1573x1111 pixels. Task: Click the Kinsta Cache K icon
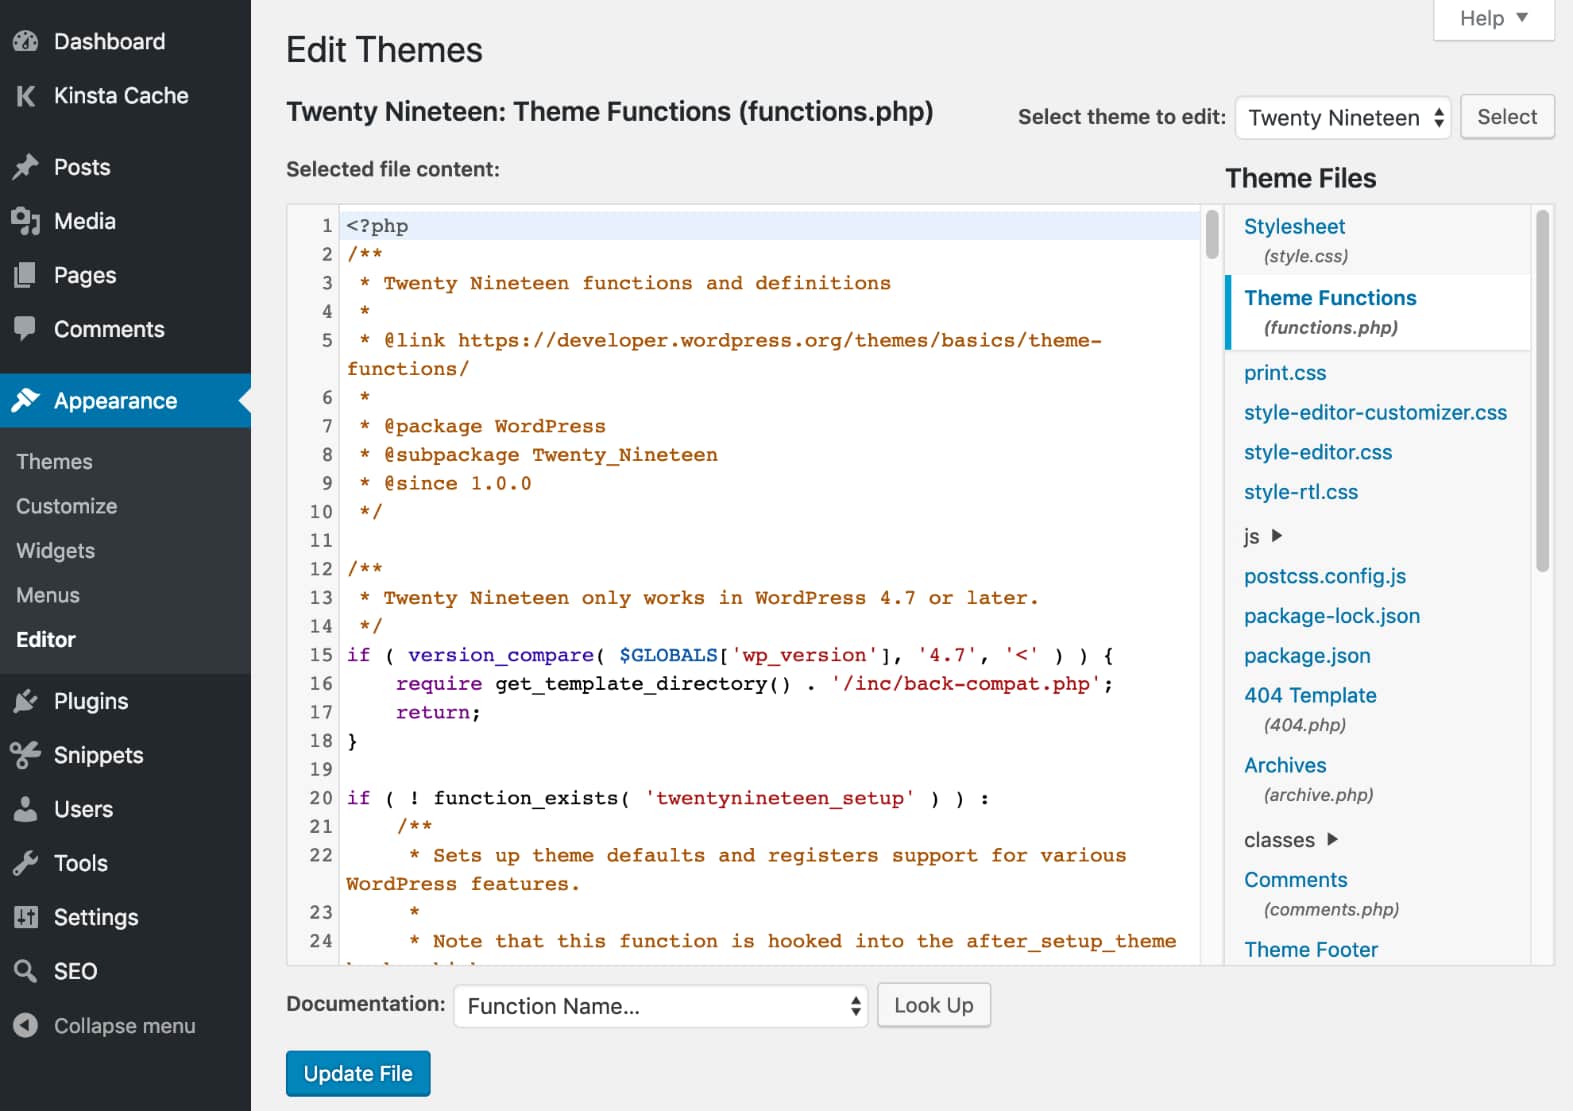(26, 96)
